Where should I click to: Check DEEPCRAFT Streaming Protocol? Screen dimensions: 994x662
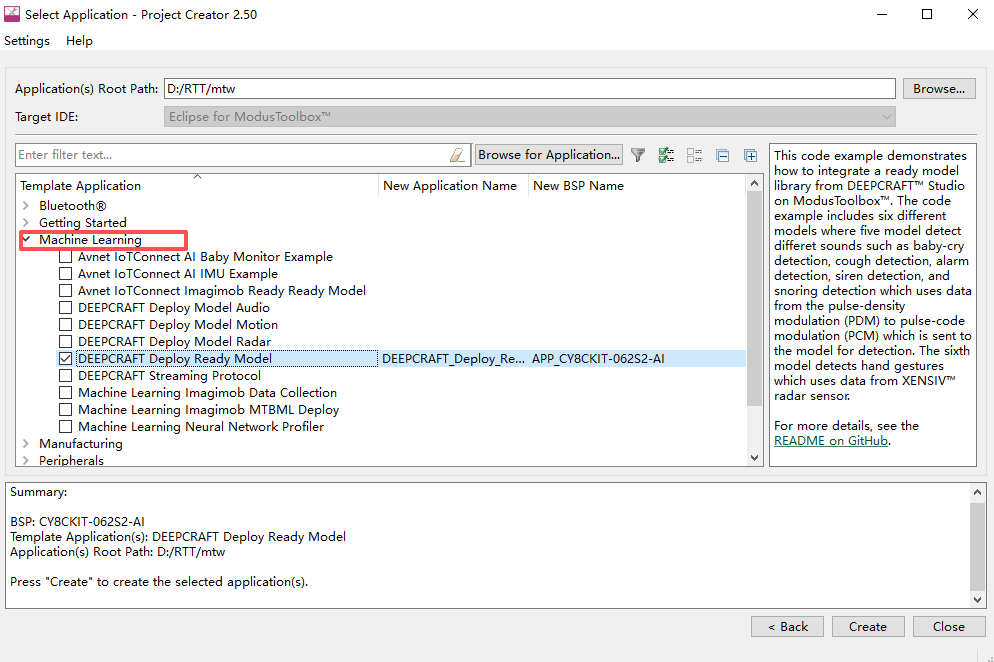point(65,376)
